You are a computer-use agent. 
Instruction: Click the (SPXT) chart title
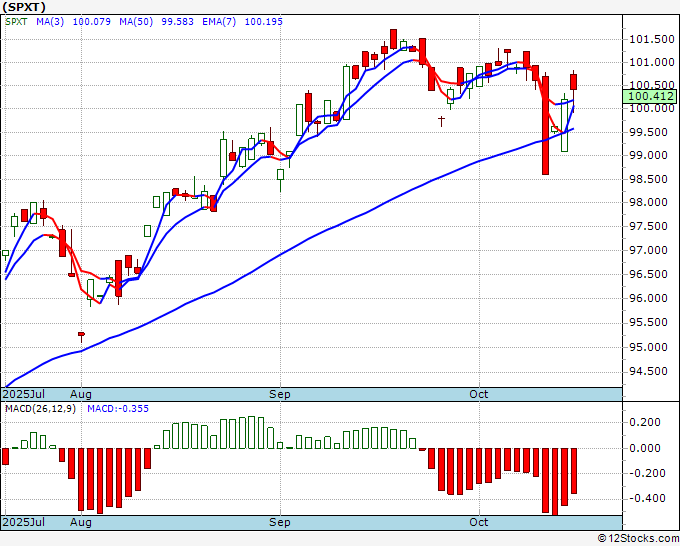point(24,7)
